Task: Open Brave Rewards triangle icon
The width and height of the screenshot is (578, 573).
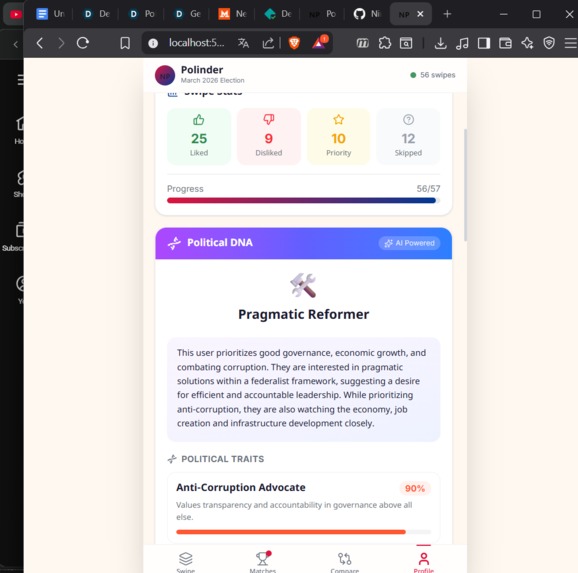Action: pyautogui.click(x=319, y=42)
